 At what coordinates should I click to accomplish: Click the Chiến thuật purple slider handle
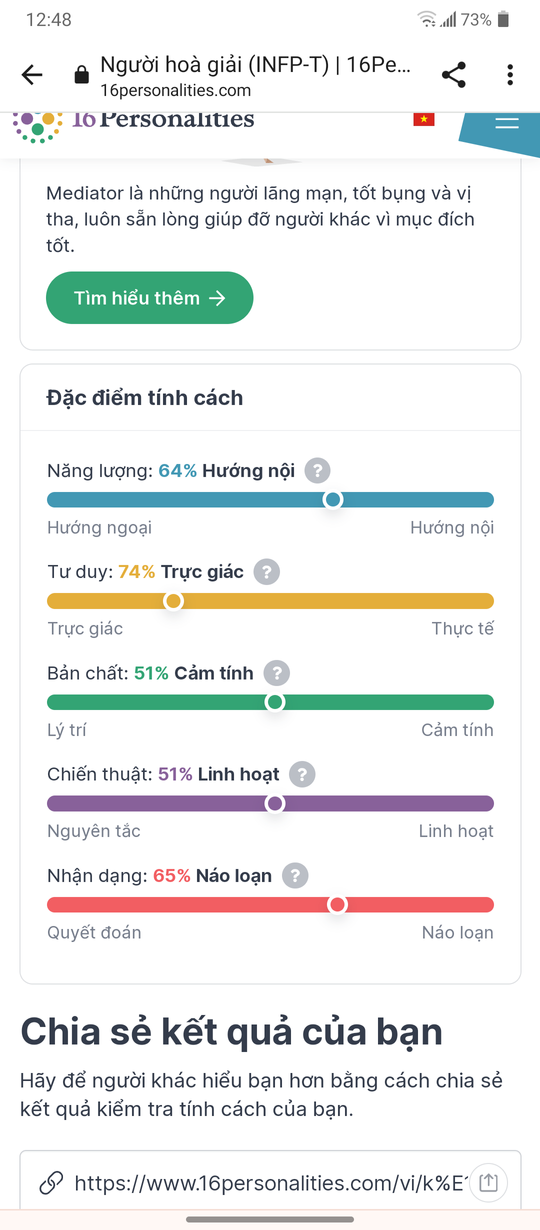coord(274,803)
